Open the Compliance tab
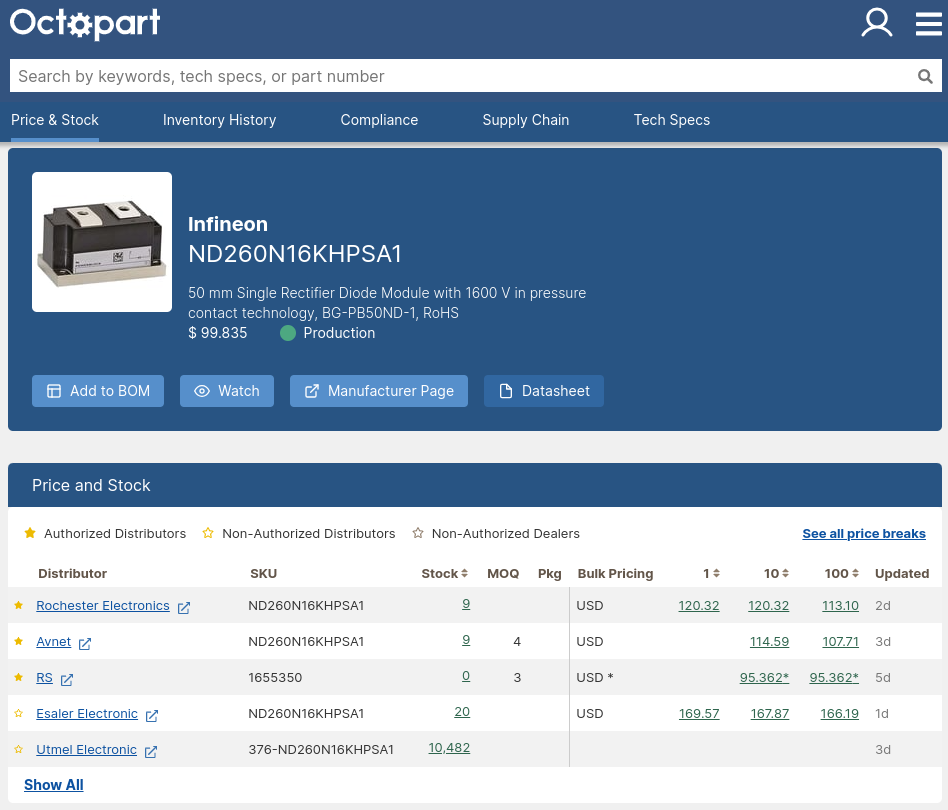The width and height of the screenshot is (948, 810). point(379,119)
